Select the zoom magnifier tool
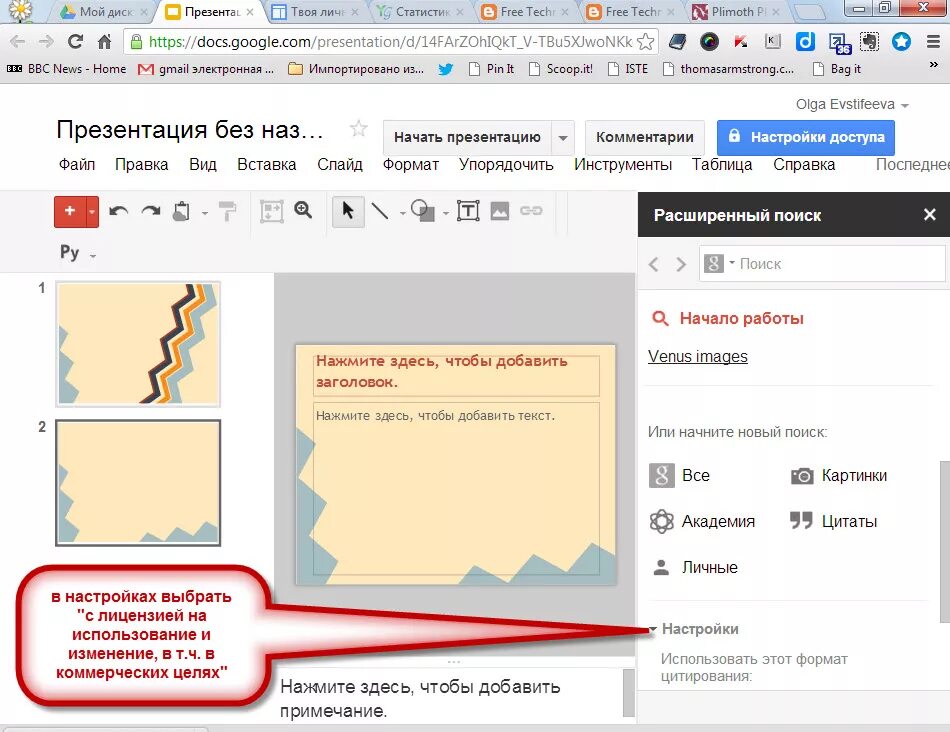Screen dimensions: 950x732 (303, 210)
